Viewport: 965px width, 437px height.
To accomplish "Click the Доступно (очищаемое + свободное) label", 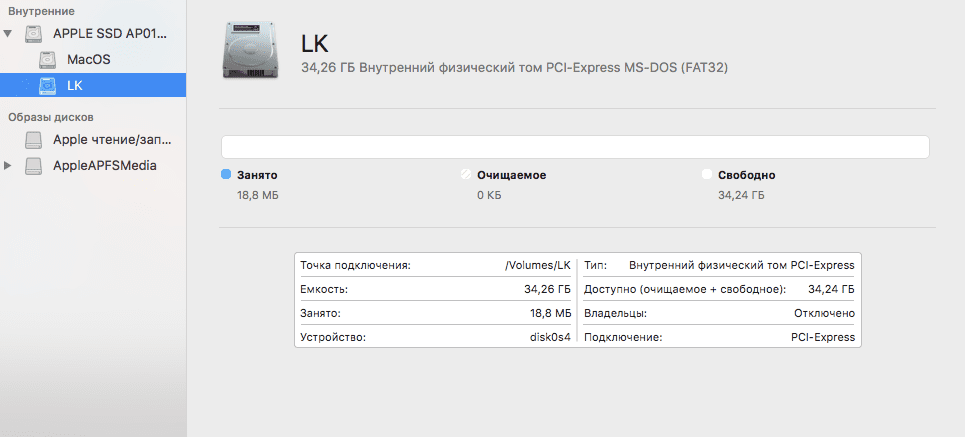I will [684, 289].
